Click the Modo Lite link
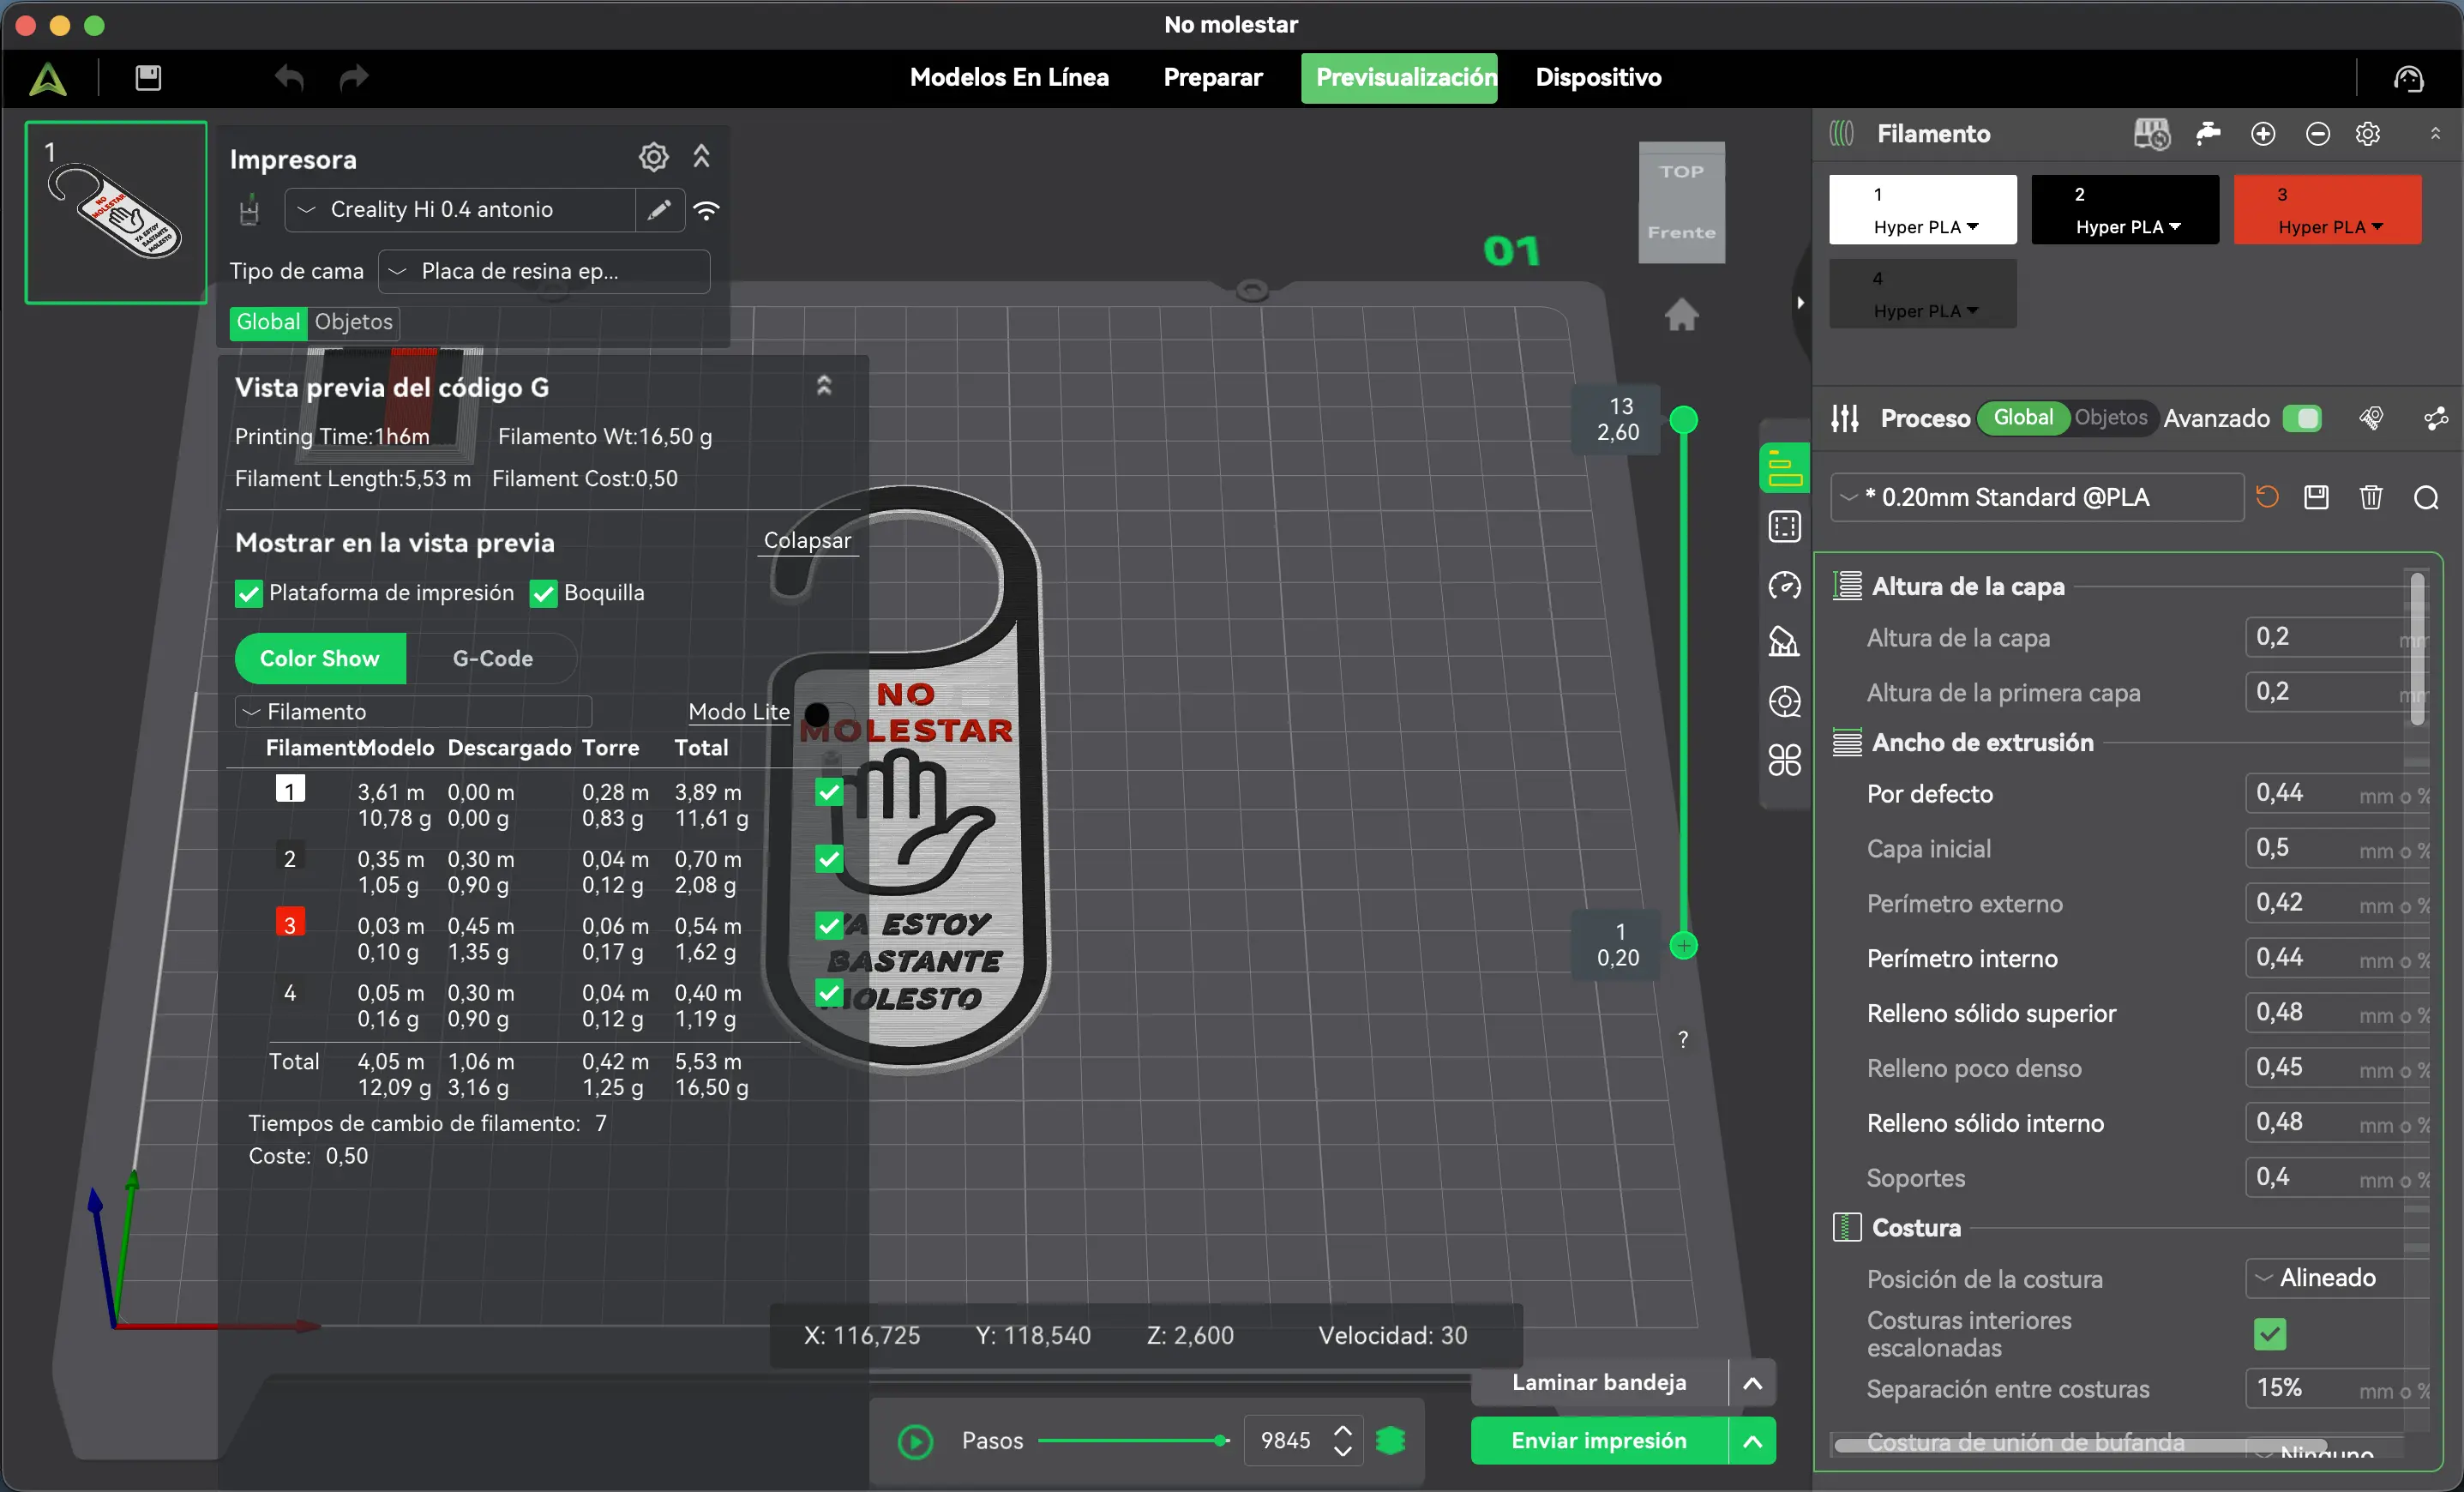The width and height of the screenshot is (2464, 1492). point(739,711)
